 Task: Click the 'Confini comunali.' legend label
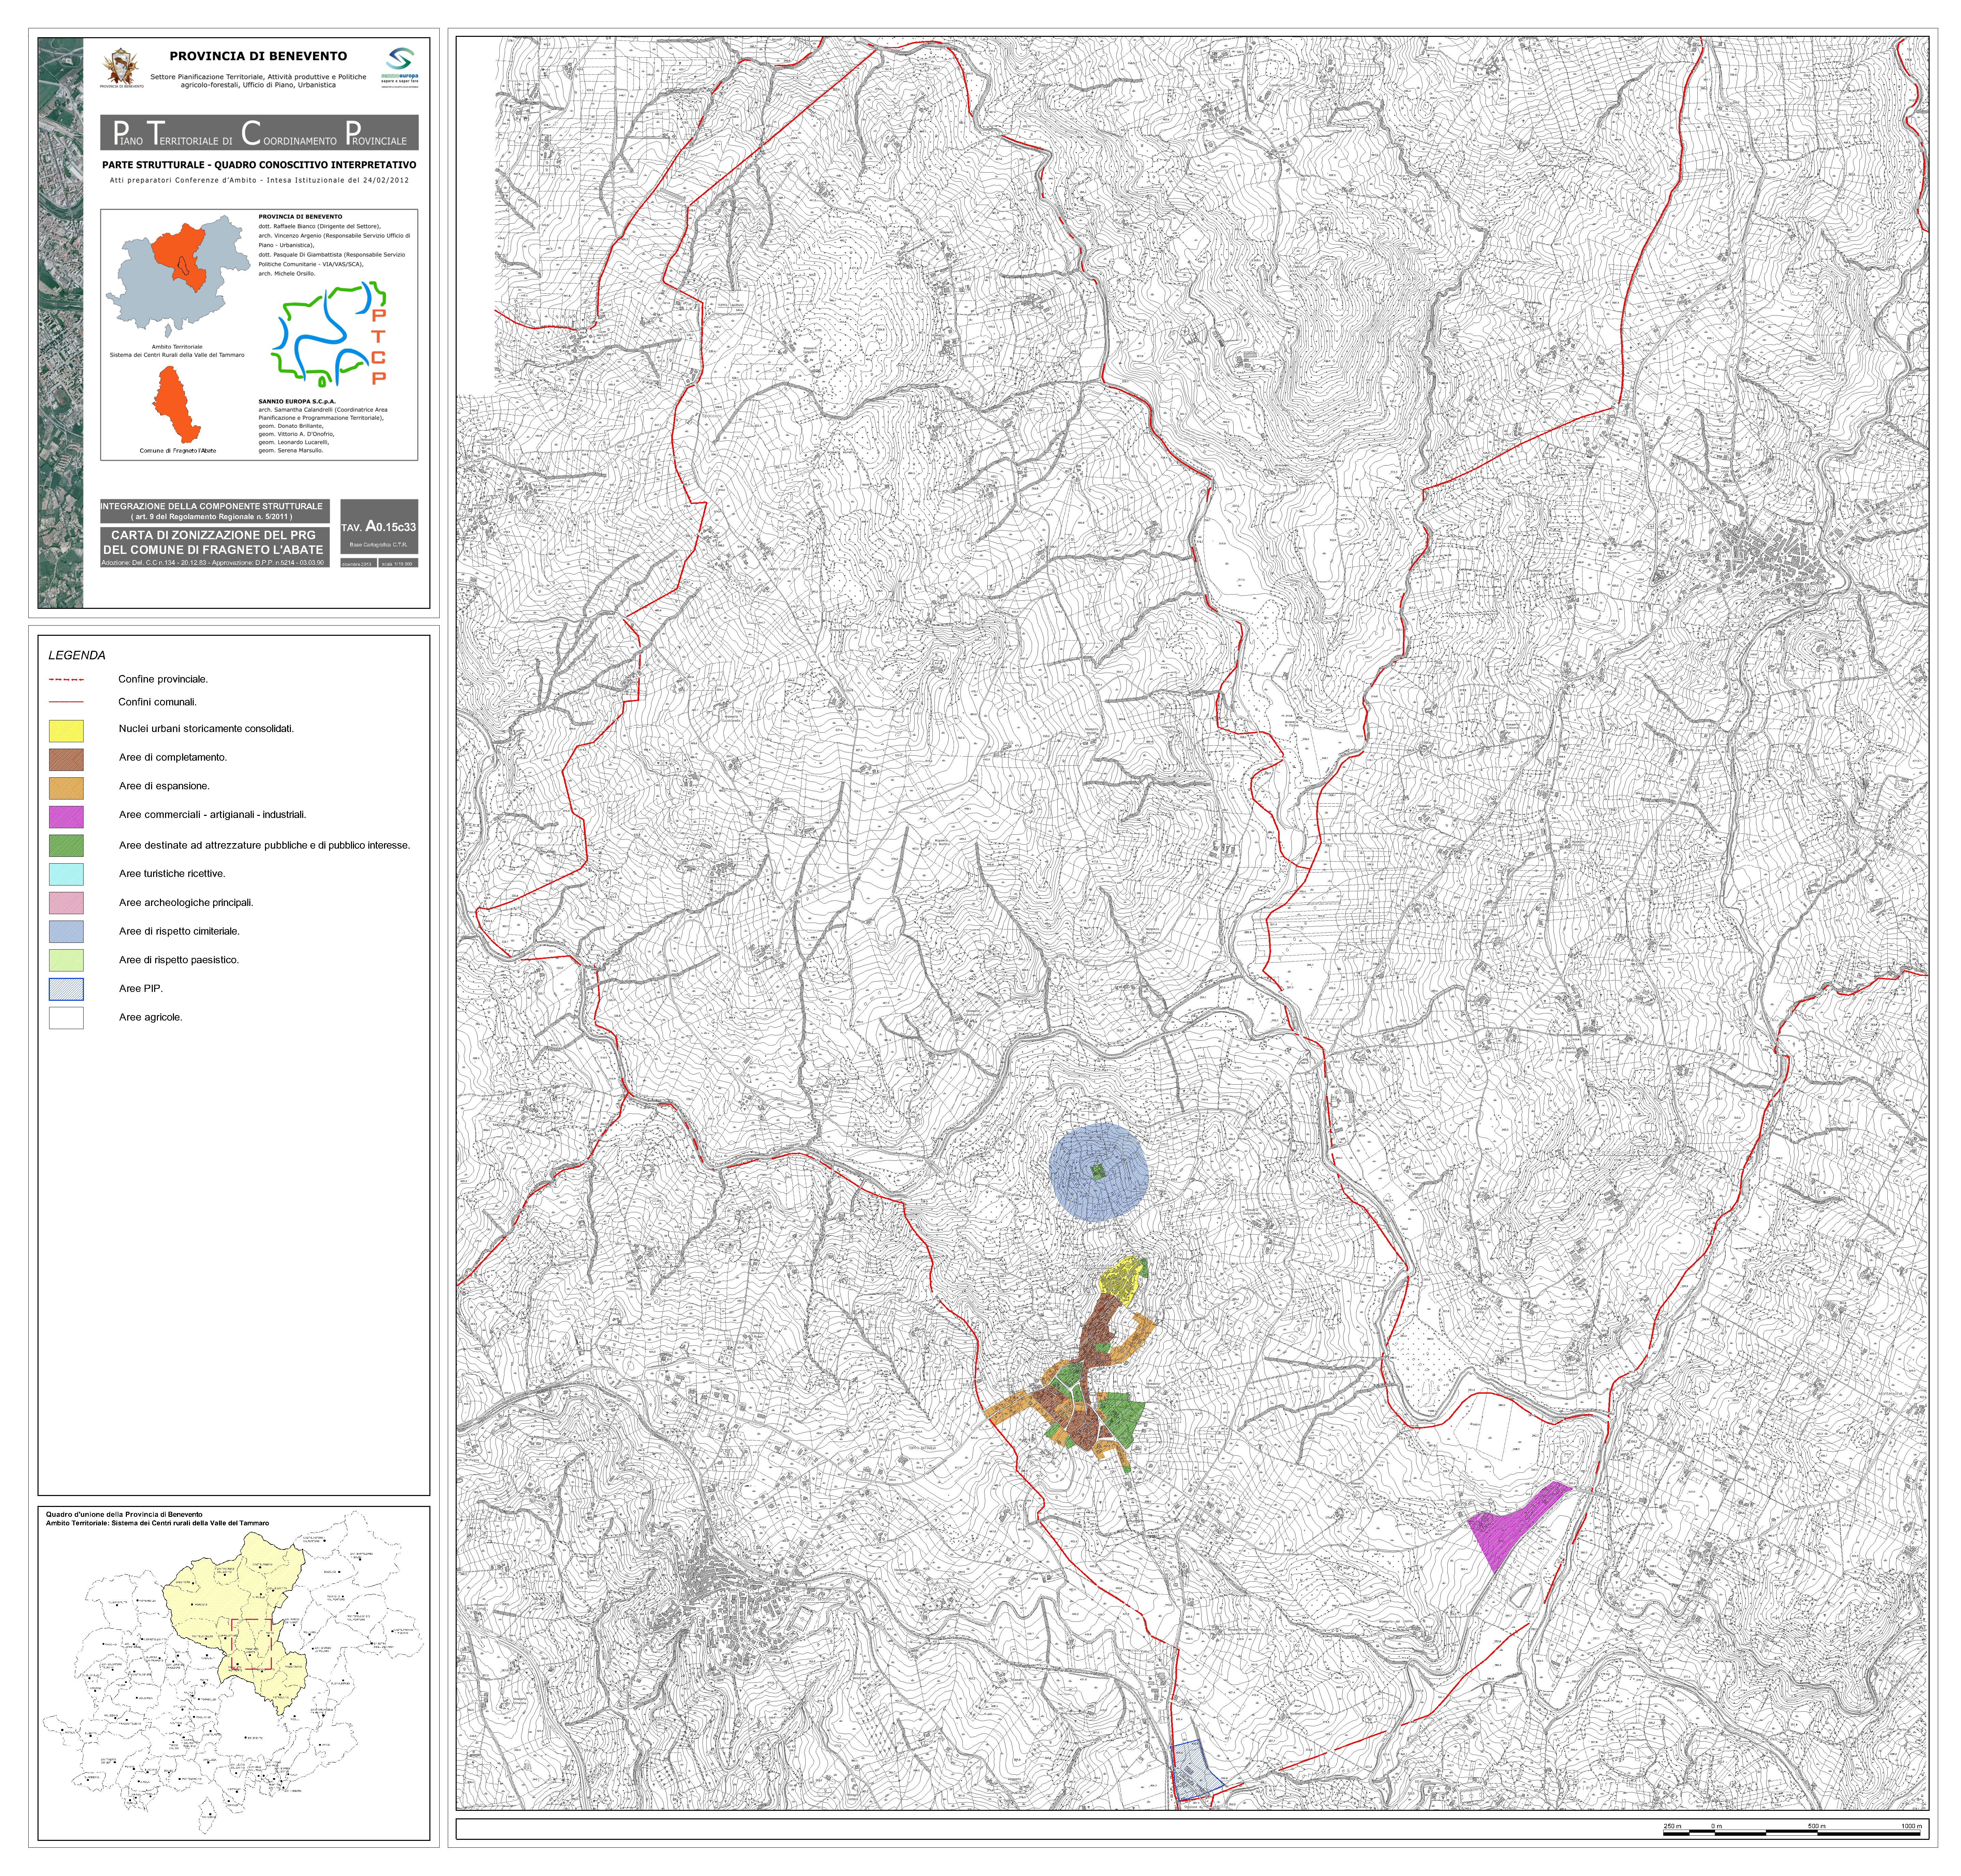[158, 702]
